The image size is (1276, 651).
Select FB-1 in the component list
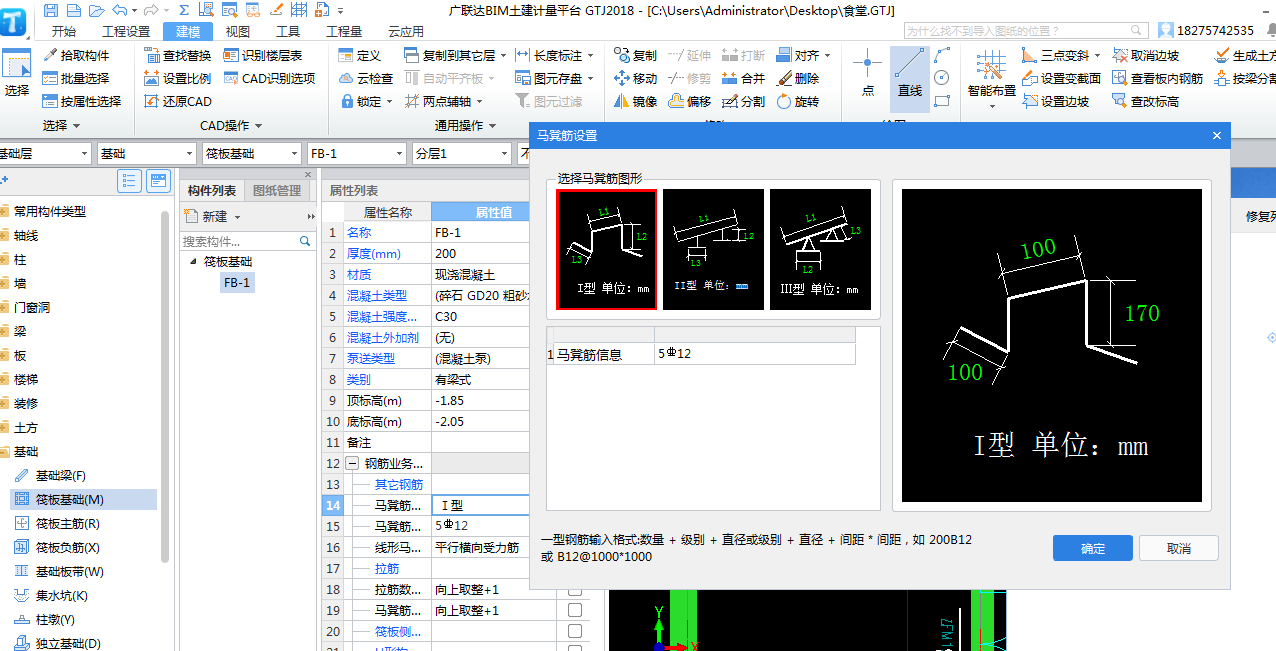click(x=237, y=283)
